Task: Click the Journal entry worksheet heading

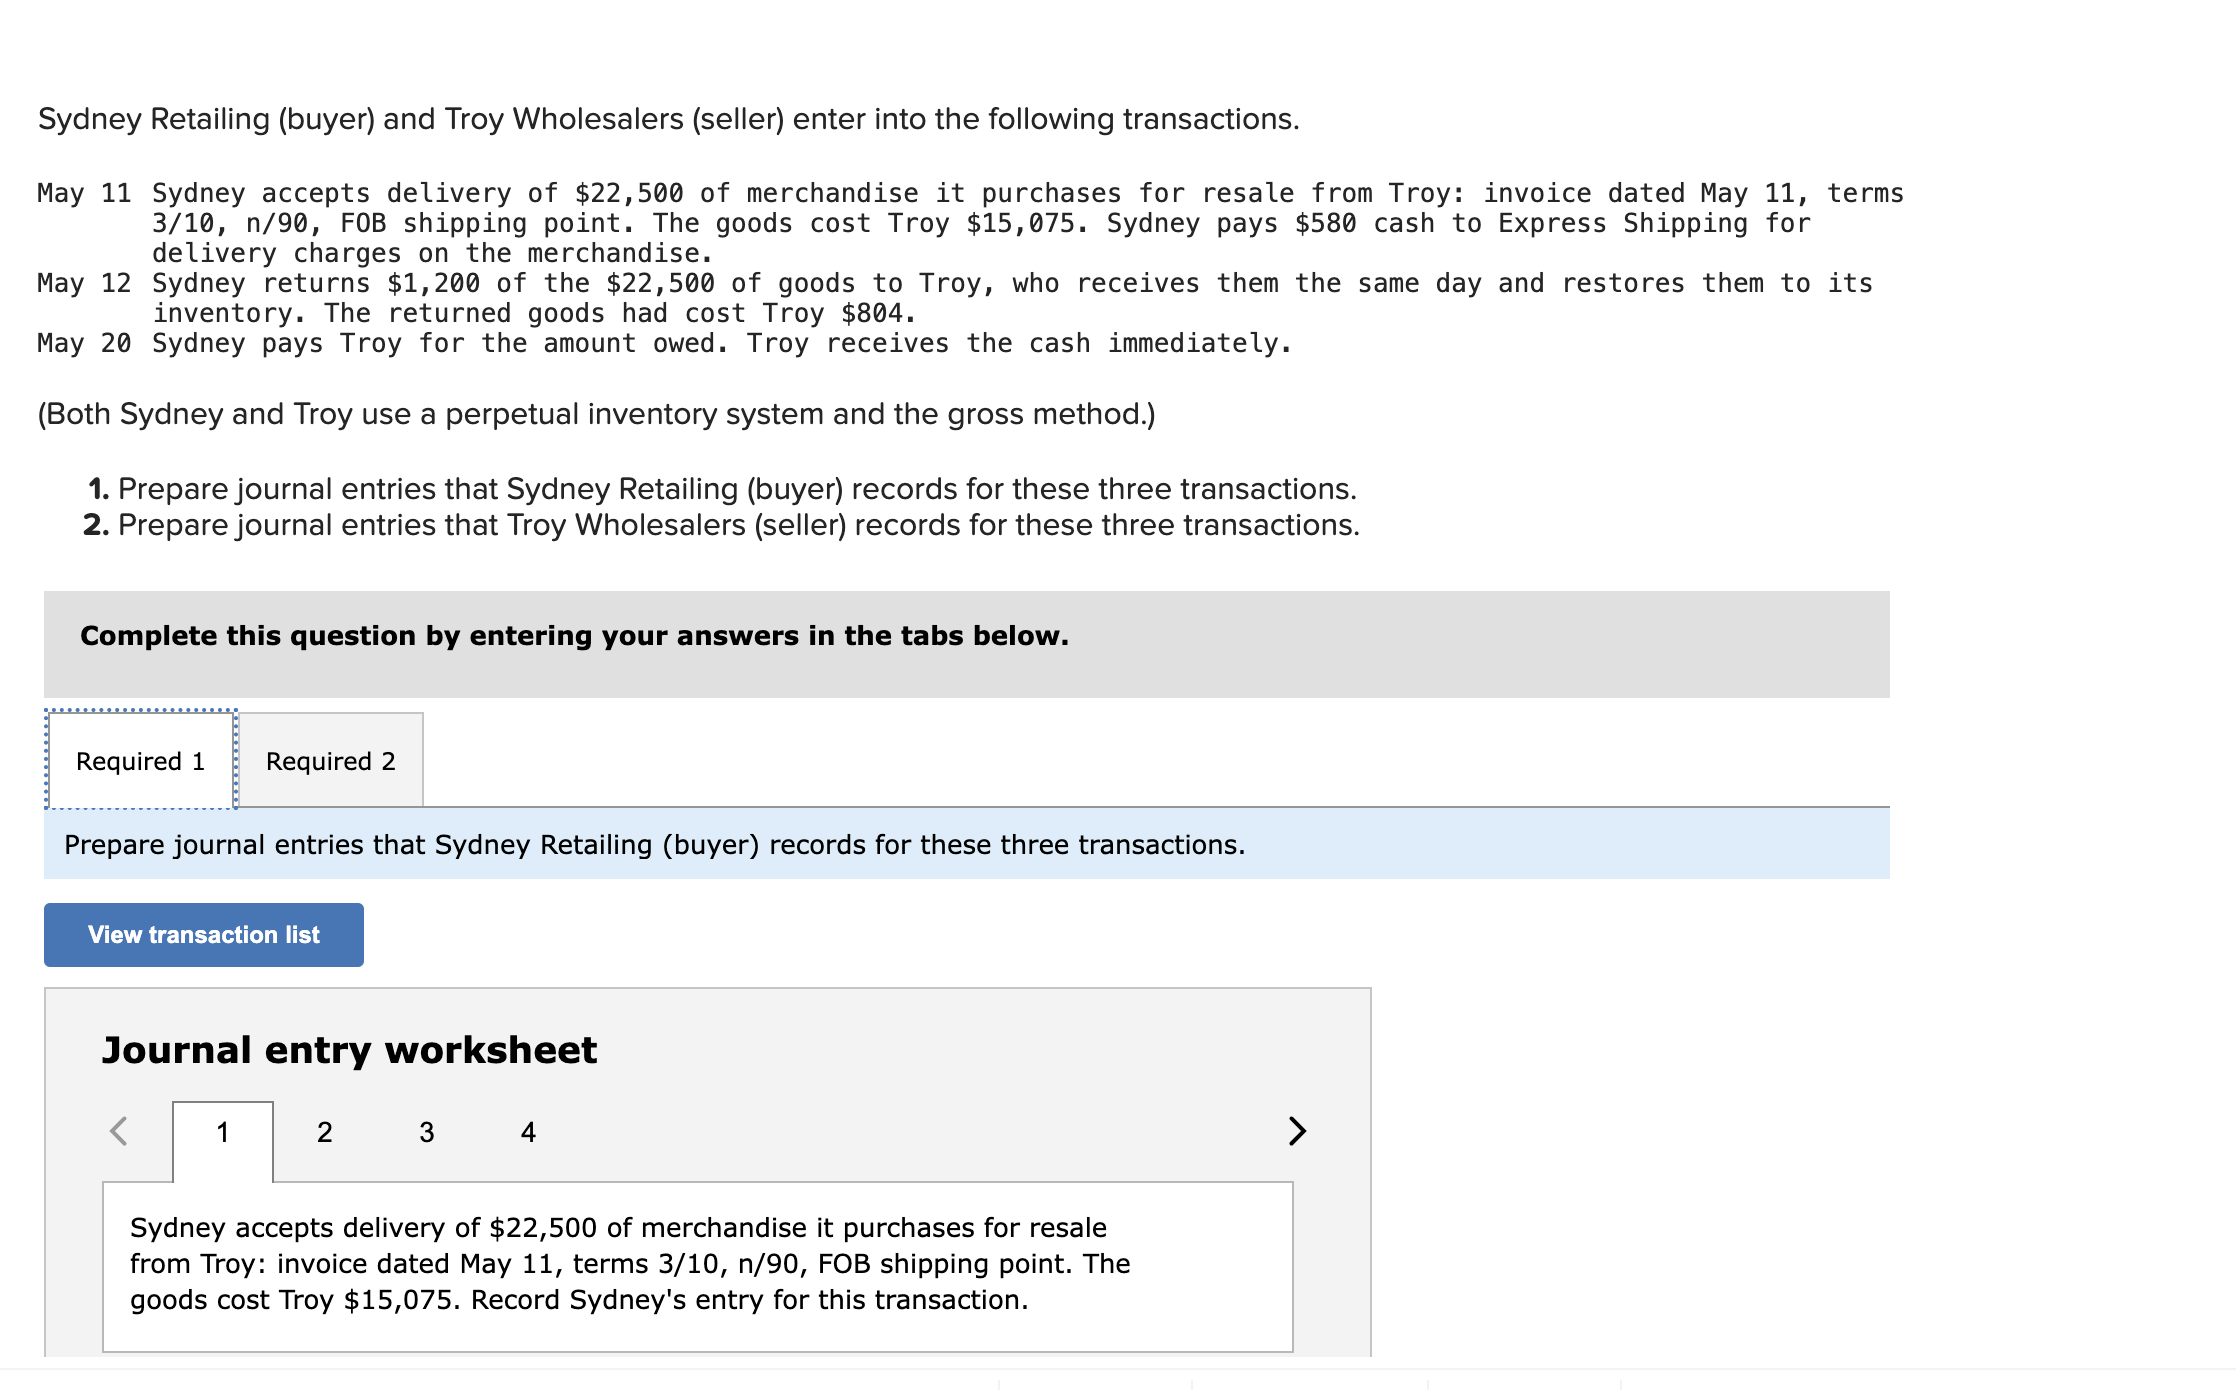Action: pos(348,1049)
